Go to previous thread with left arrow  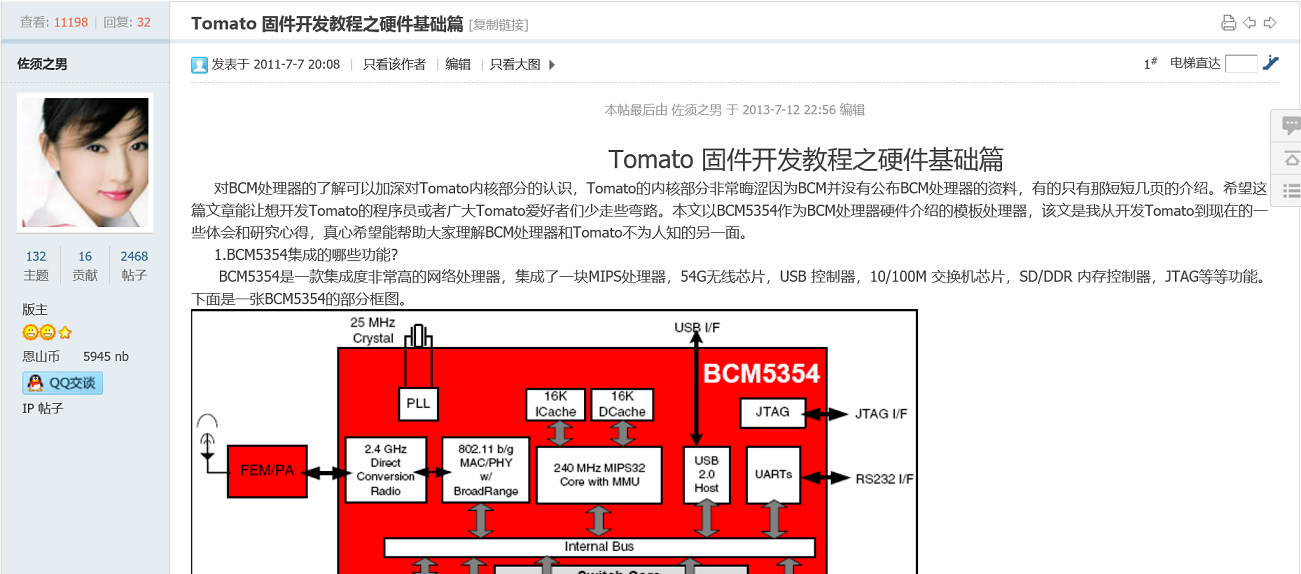(x=1249, y=23)
